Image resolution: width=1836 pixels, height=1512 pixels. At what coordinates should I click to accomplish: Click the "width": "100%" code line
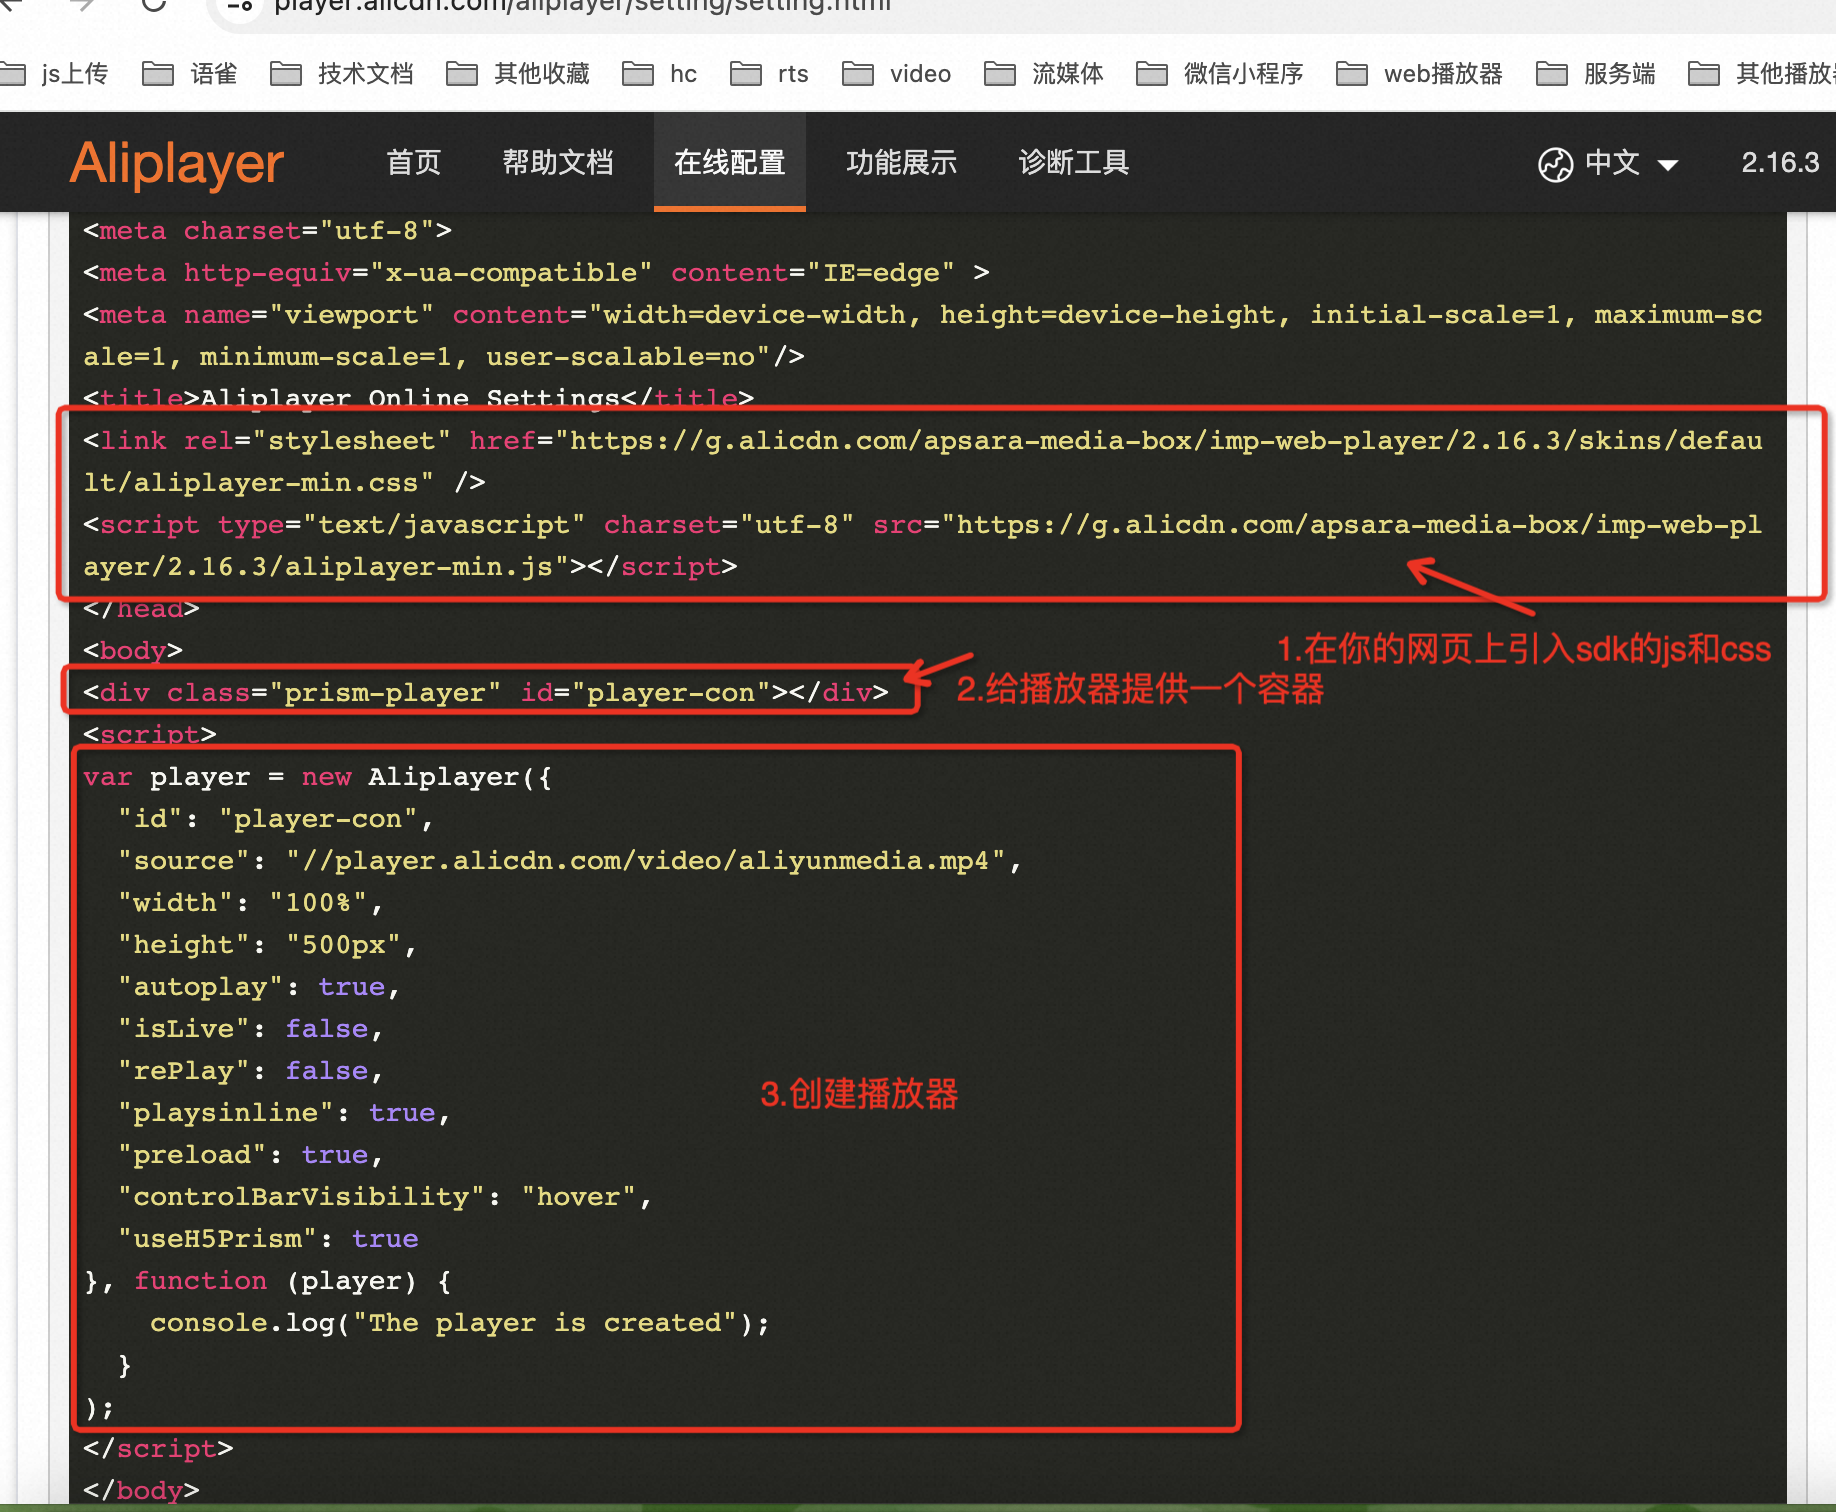pyautogui.click(x=251, y=903)
